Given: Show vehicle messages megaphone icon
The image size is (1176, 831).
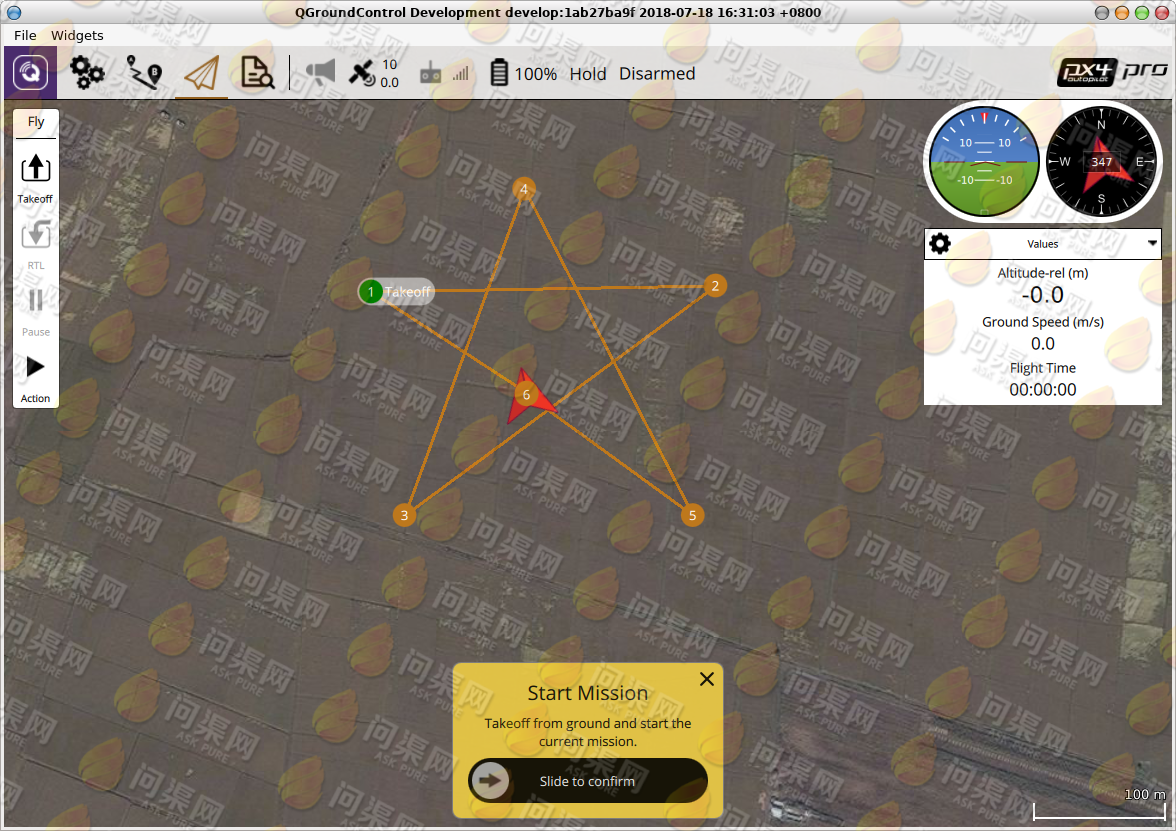Looking at the screenshot, I should [x=320, y=74].
